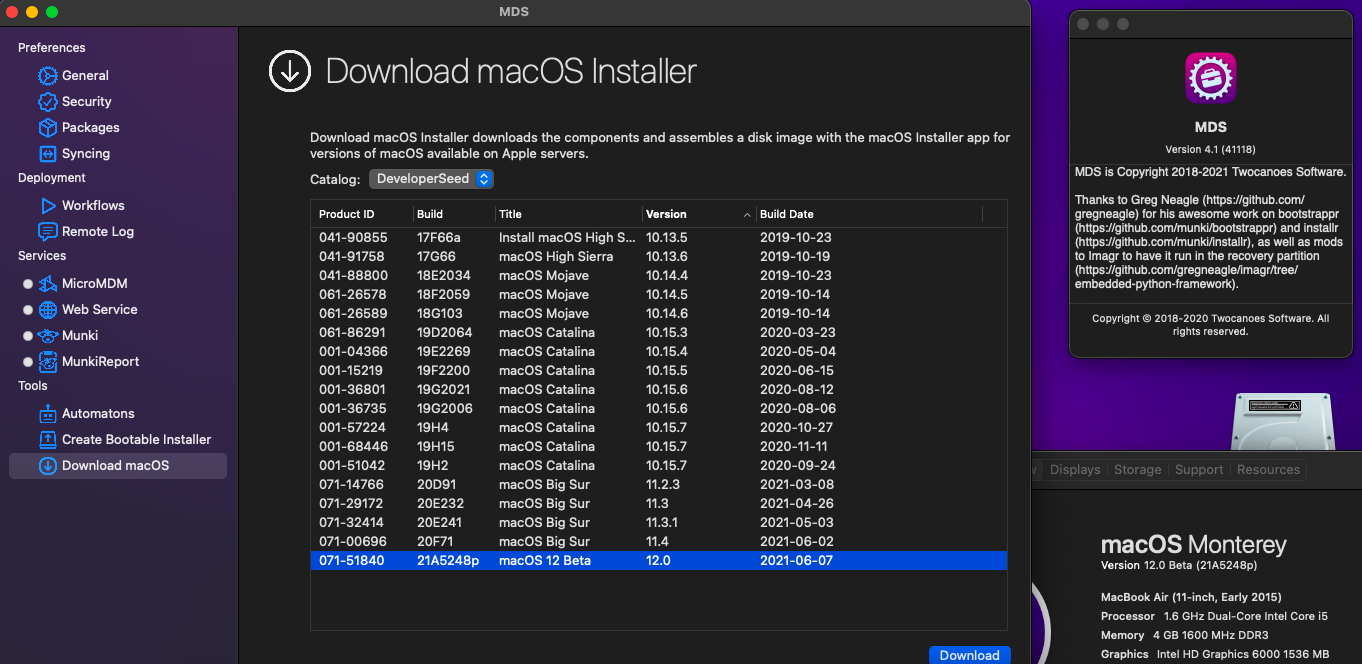Screen dimensions: 1362x664
Task: Click the MDS app icon in About window
Action: pos(1211,78)
